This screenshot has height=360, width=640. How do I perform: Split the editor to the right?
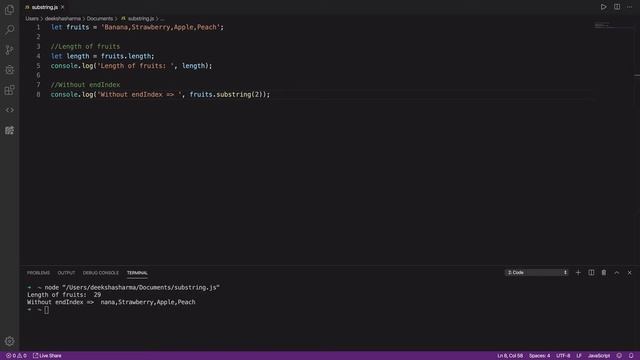(x=617, y=7)
